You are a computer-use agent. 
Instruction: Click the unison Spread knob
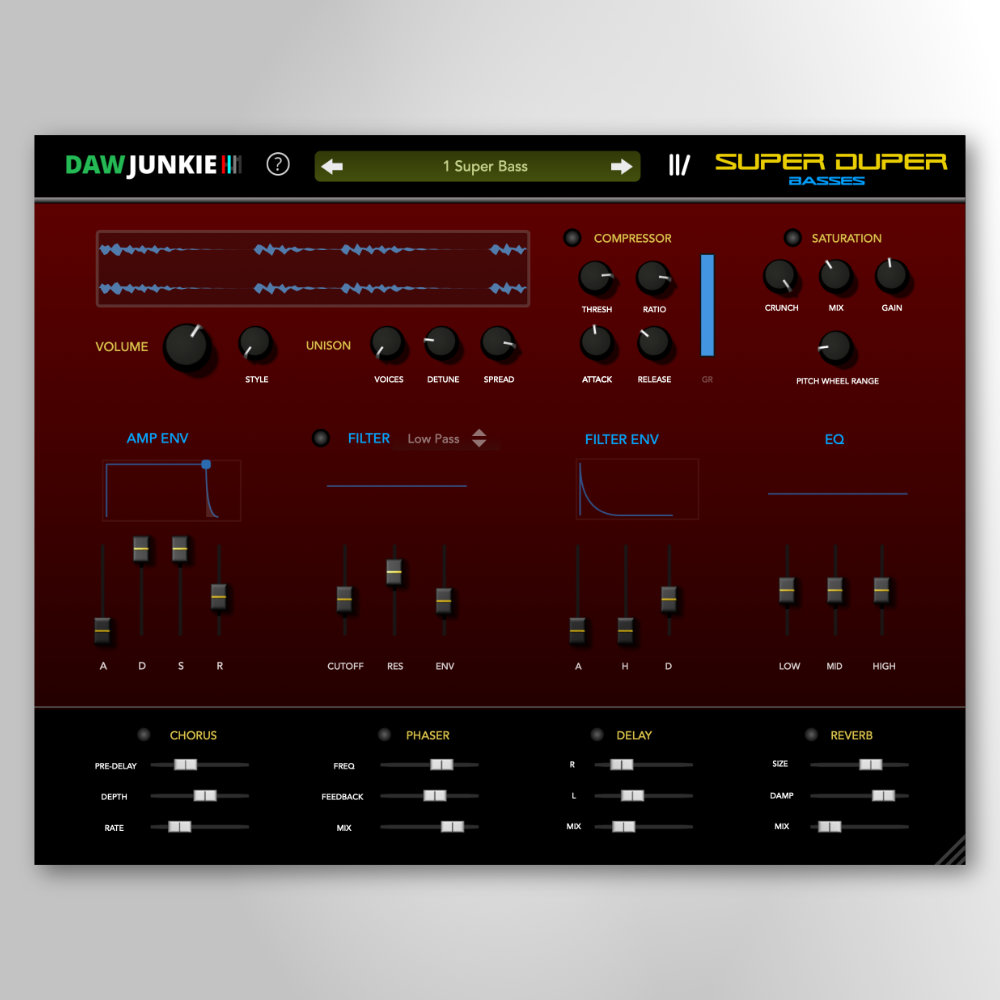pos(497,343)
